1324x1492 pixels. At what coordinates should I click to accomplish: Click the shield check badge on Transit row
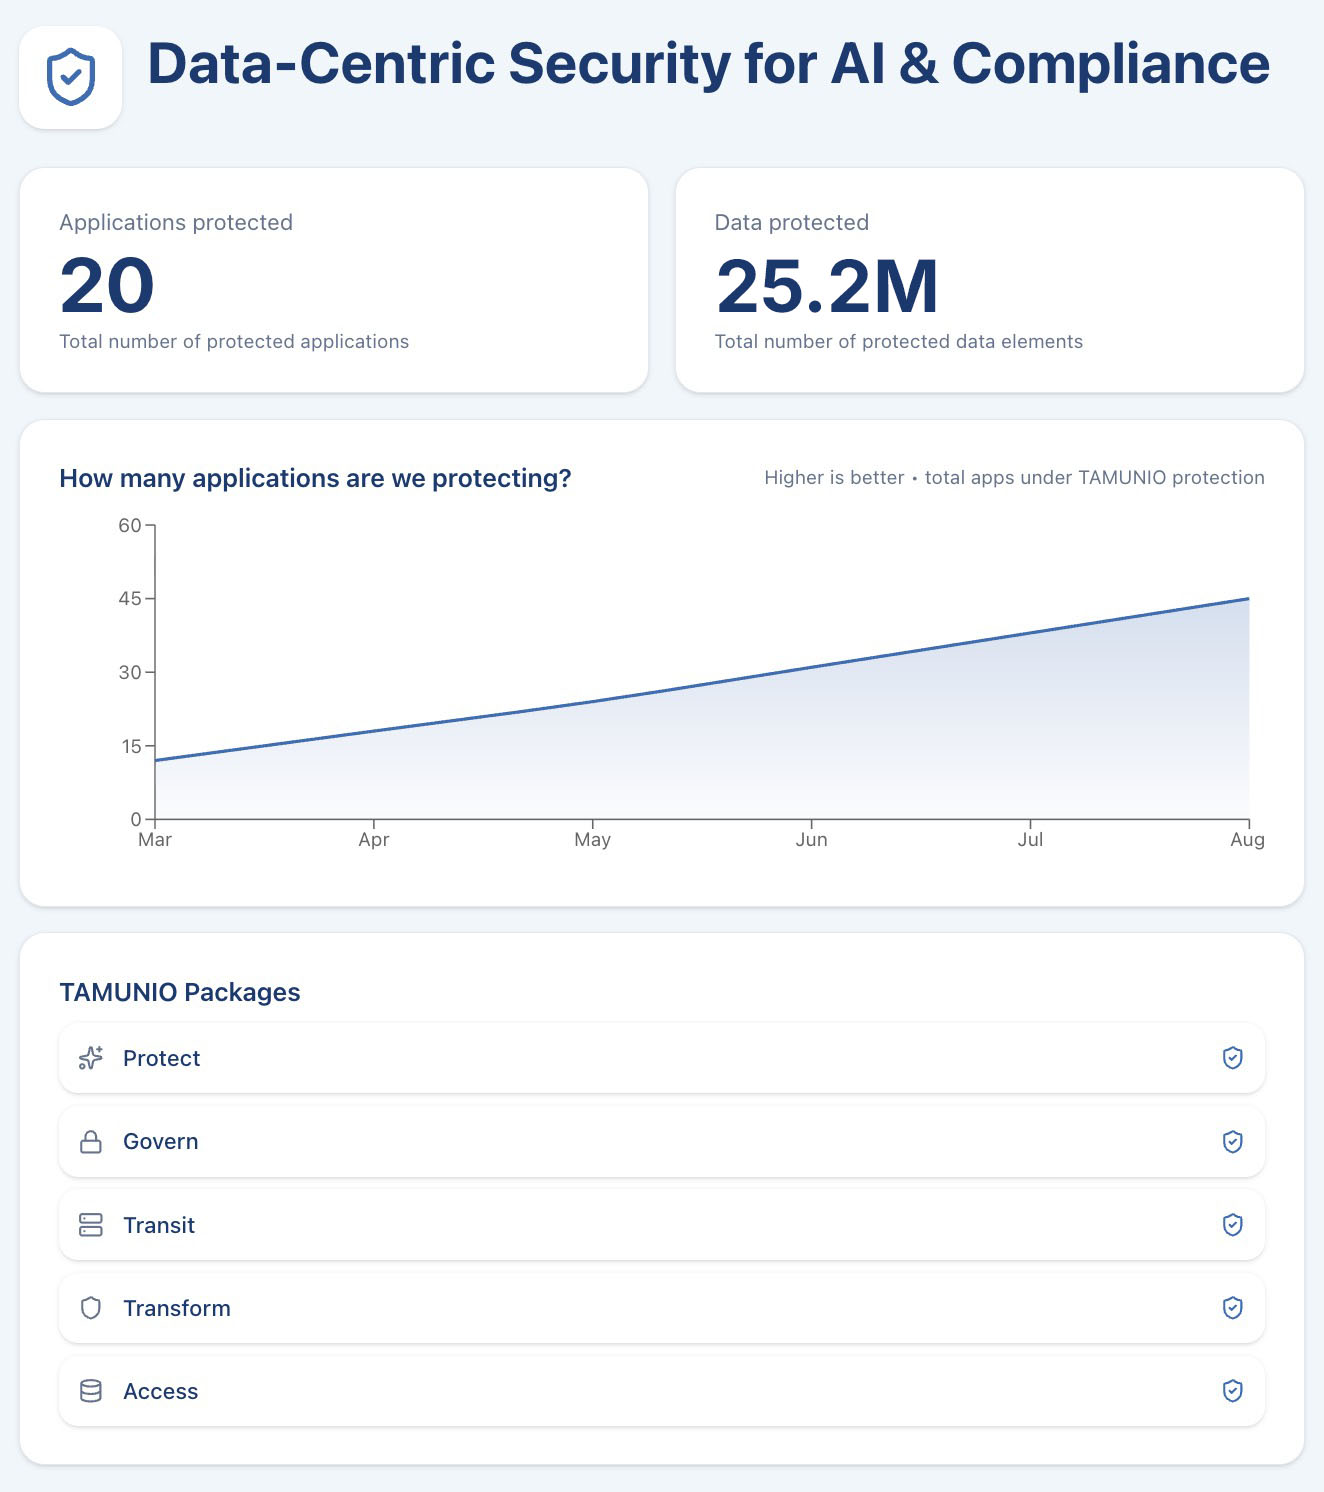click(x=1232, y=1225)
